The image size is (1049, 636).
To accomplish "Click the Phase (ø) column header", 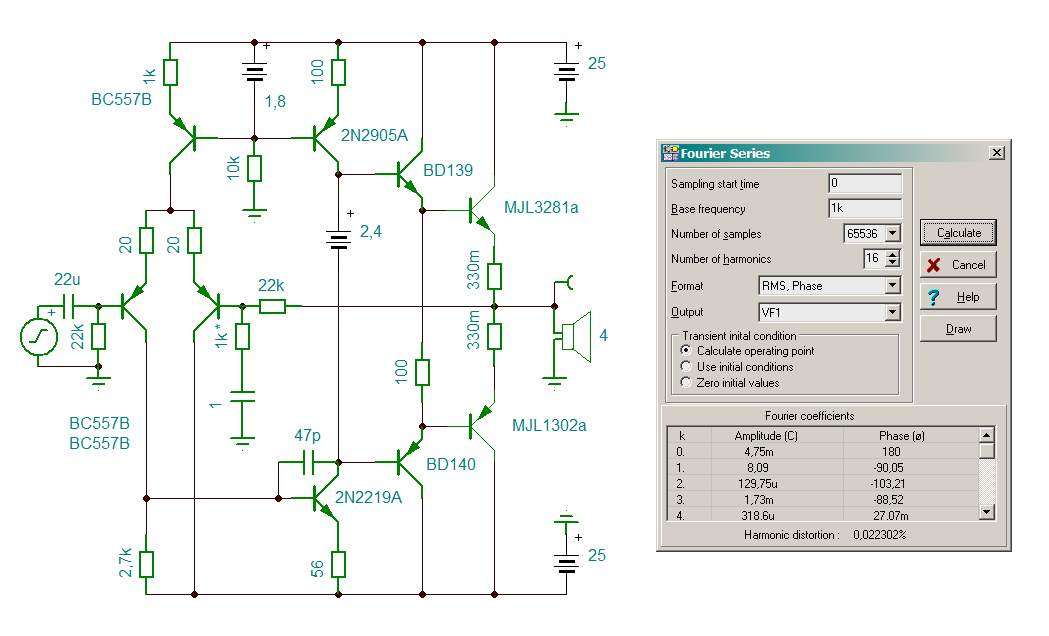I will (902, 436).
